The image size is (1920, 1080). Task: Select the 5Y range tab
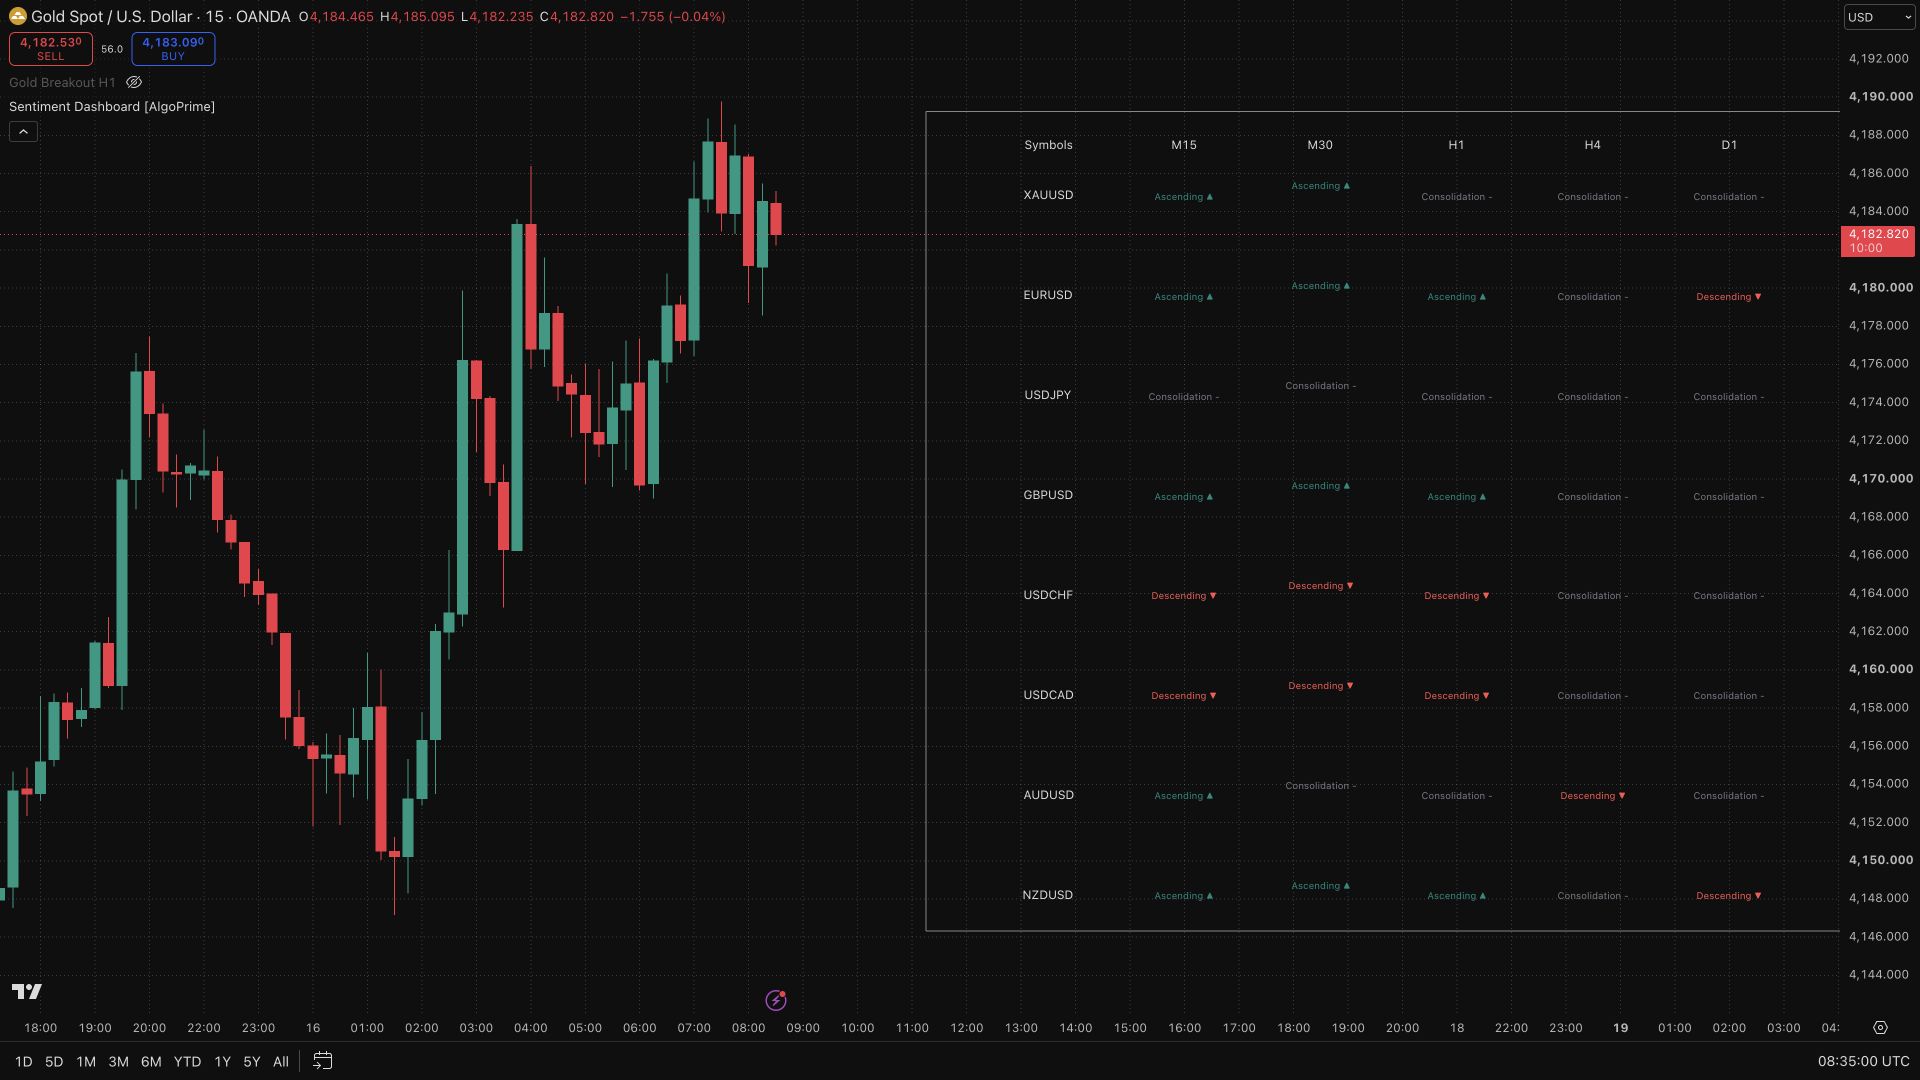coord(252,1062)
